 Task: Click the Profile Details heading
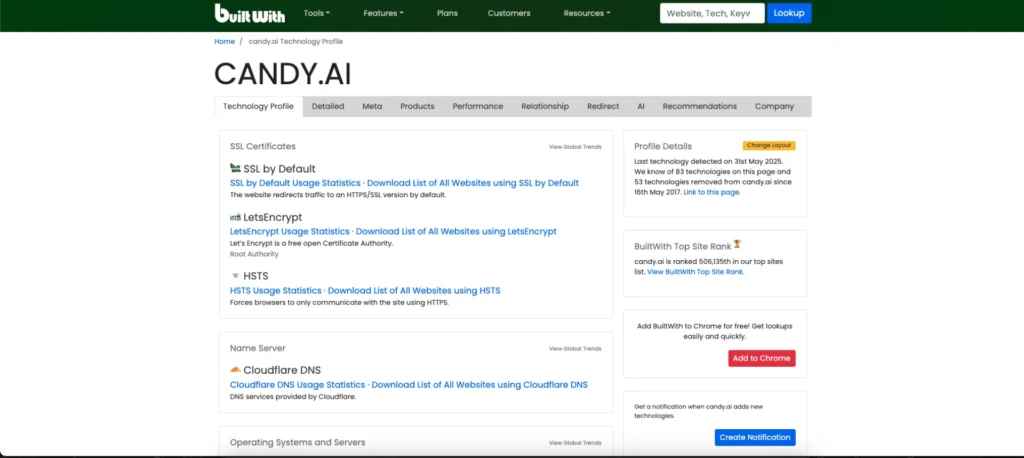(663, 146)
